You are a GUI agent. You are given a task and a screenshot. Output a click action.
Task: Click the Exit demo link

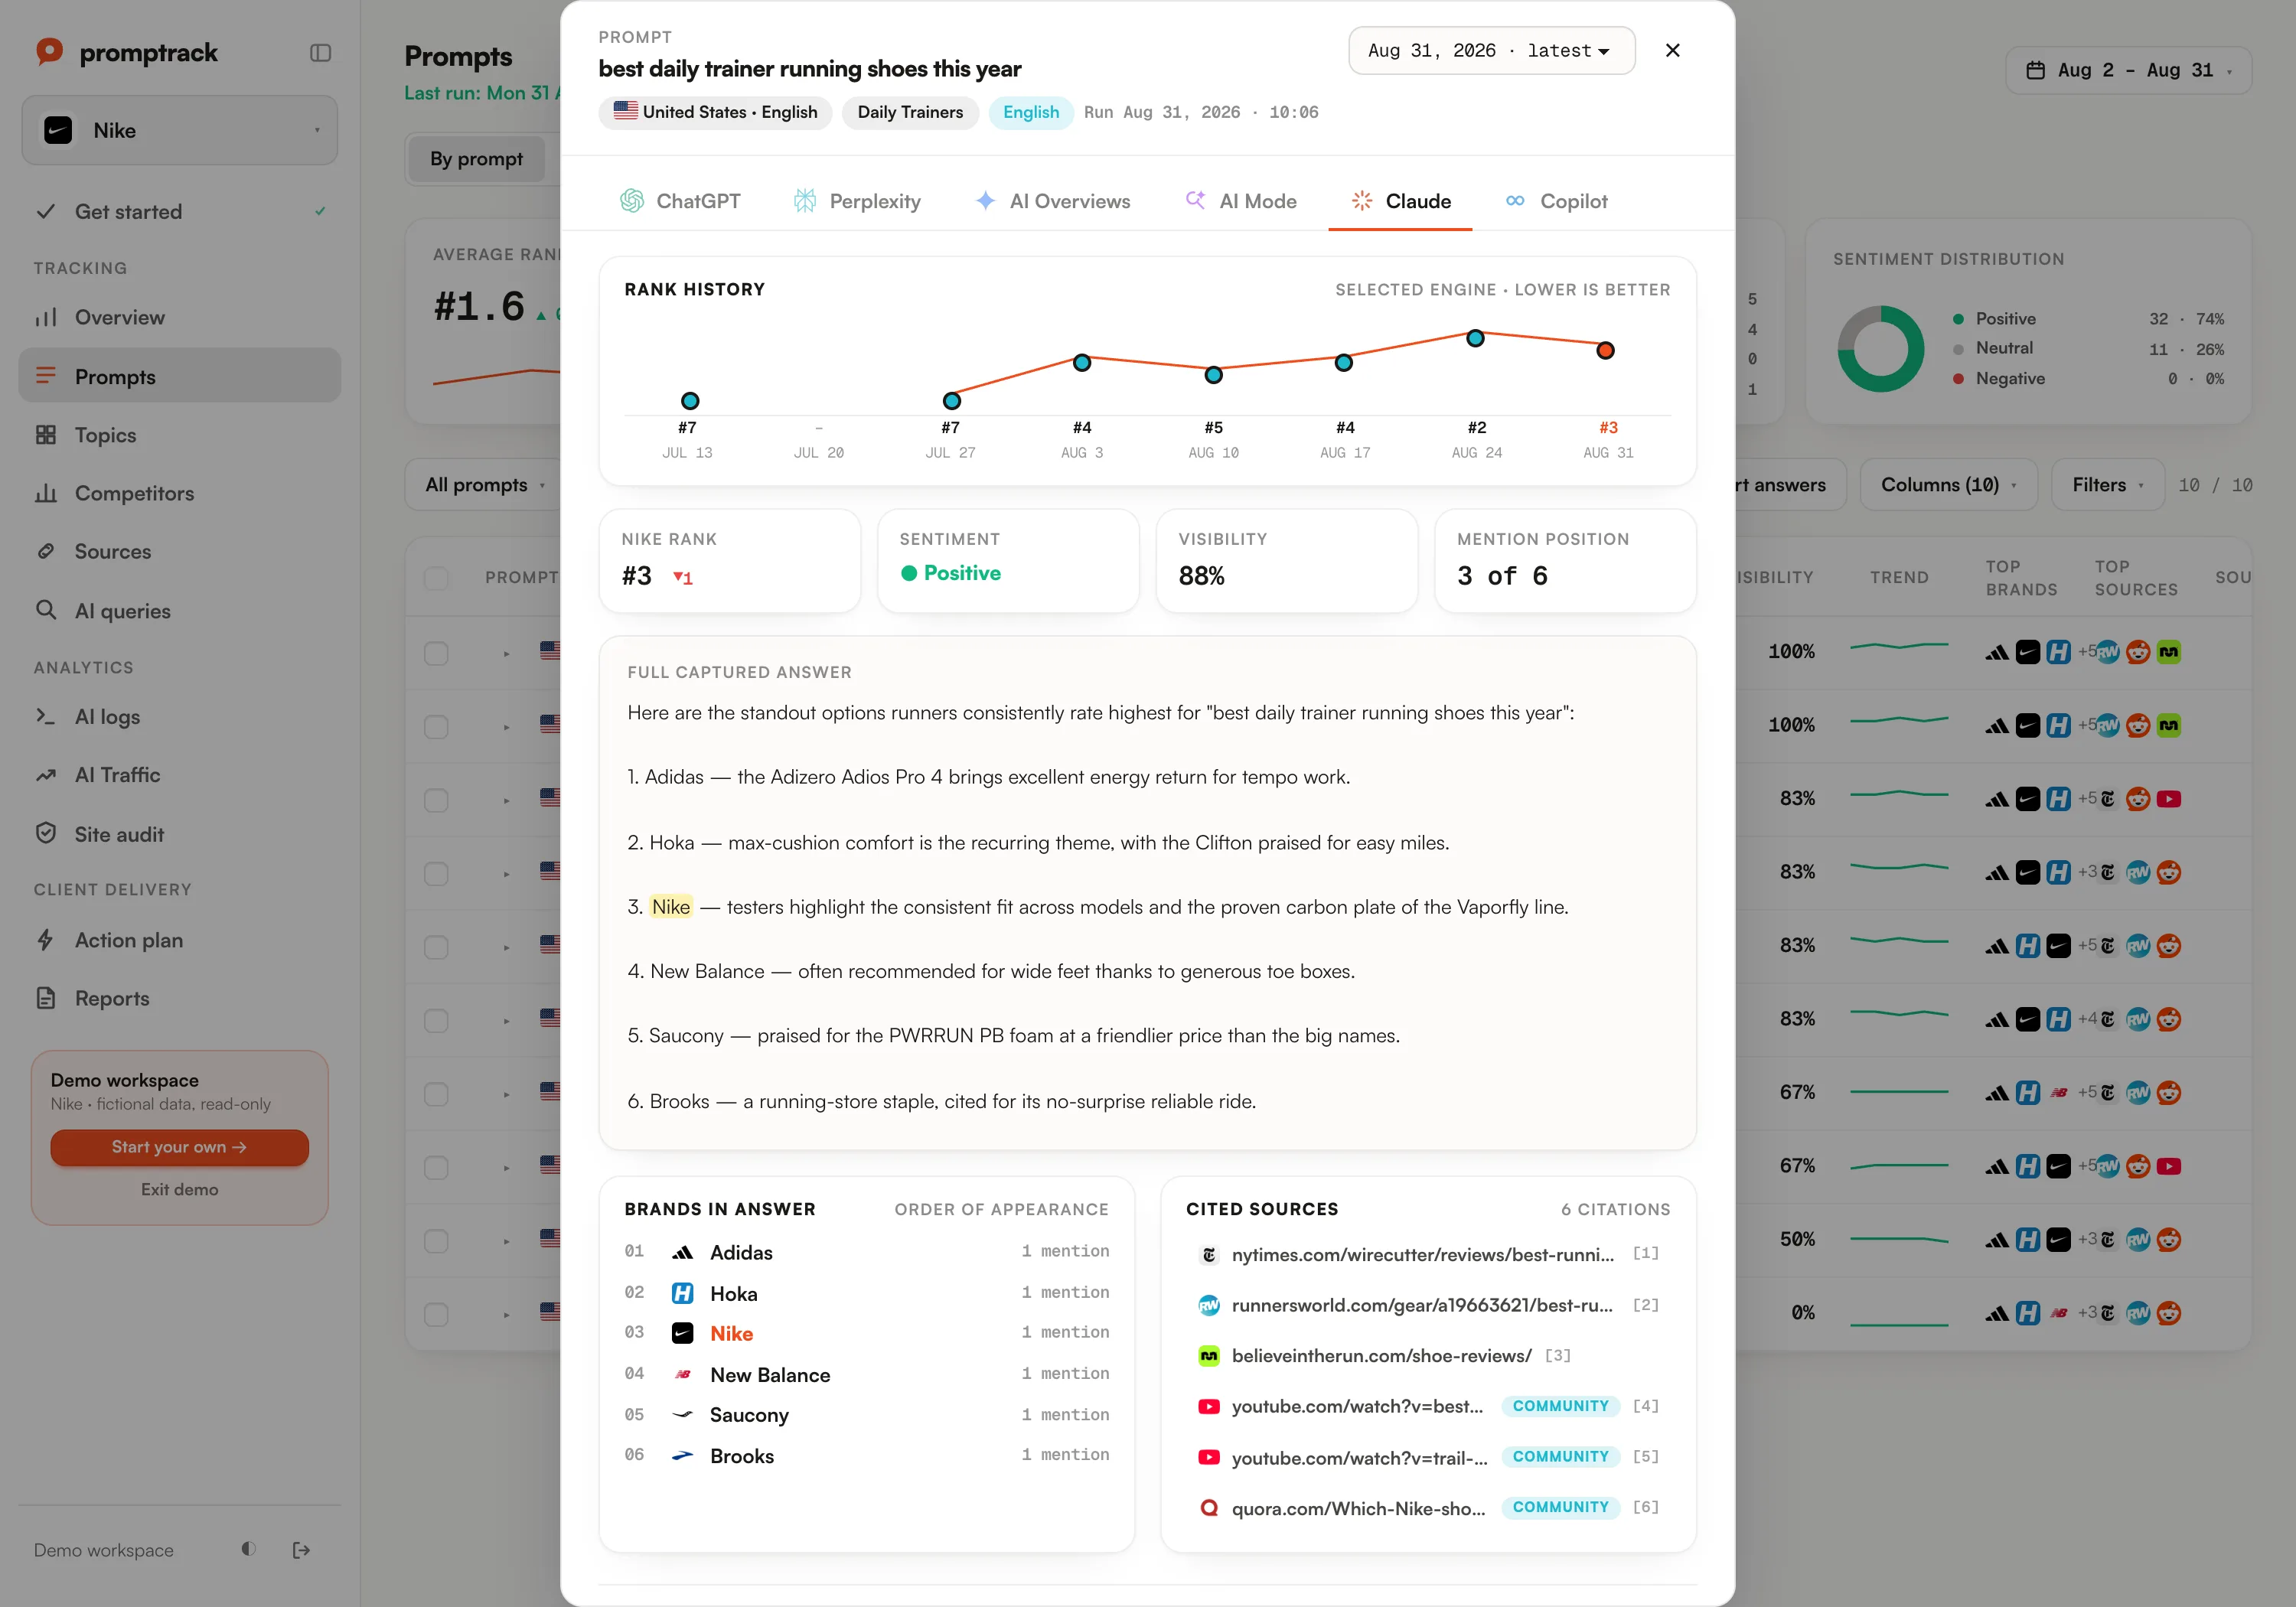180,1189
